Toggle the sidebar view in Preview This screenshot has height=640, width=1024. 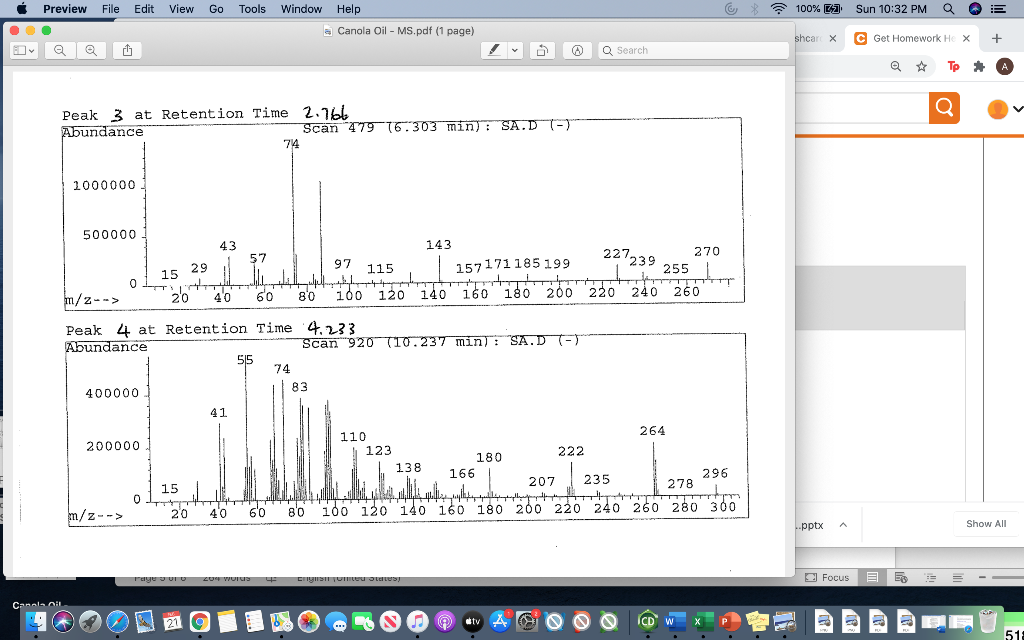(x=19, y=50)
